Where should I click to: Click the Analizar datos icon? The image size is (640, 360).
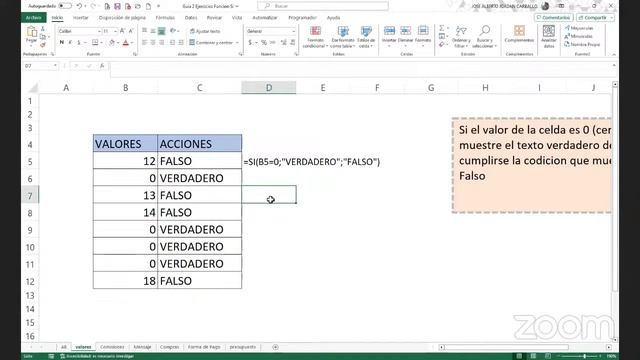tap(549, 31)
